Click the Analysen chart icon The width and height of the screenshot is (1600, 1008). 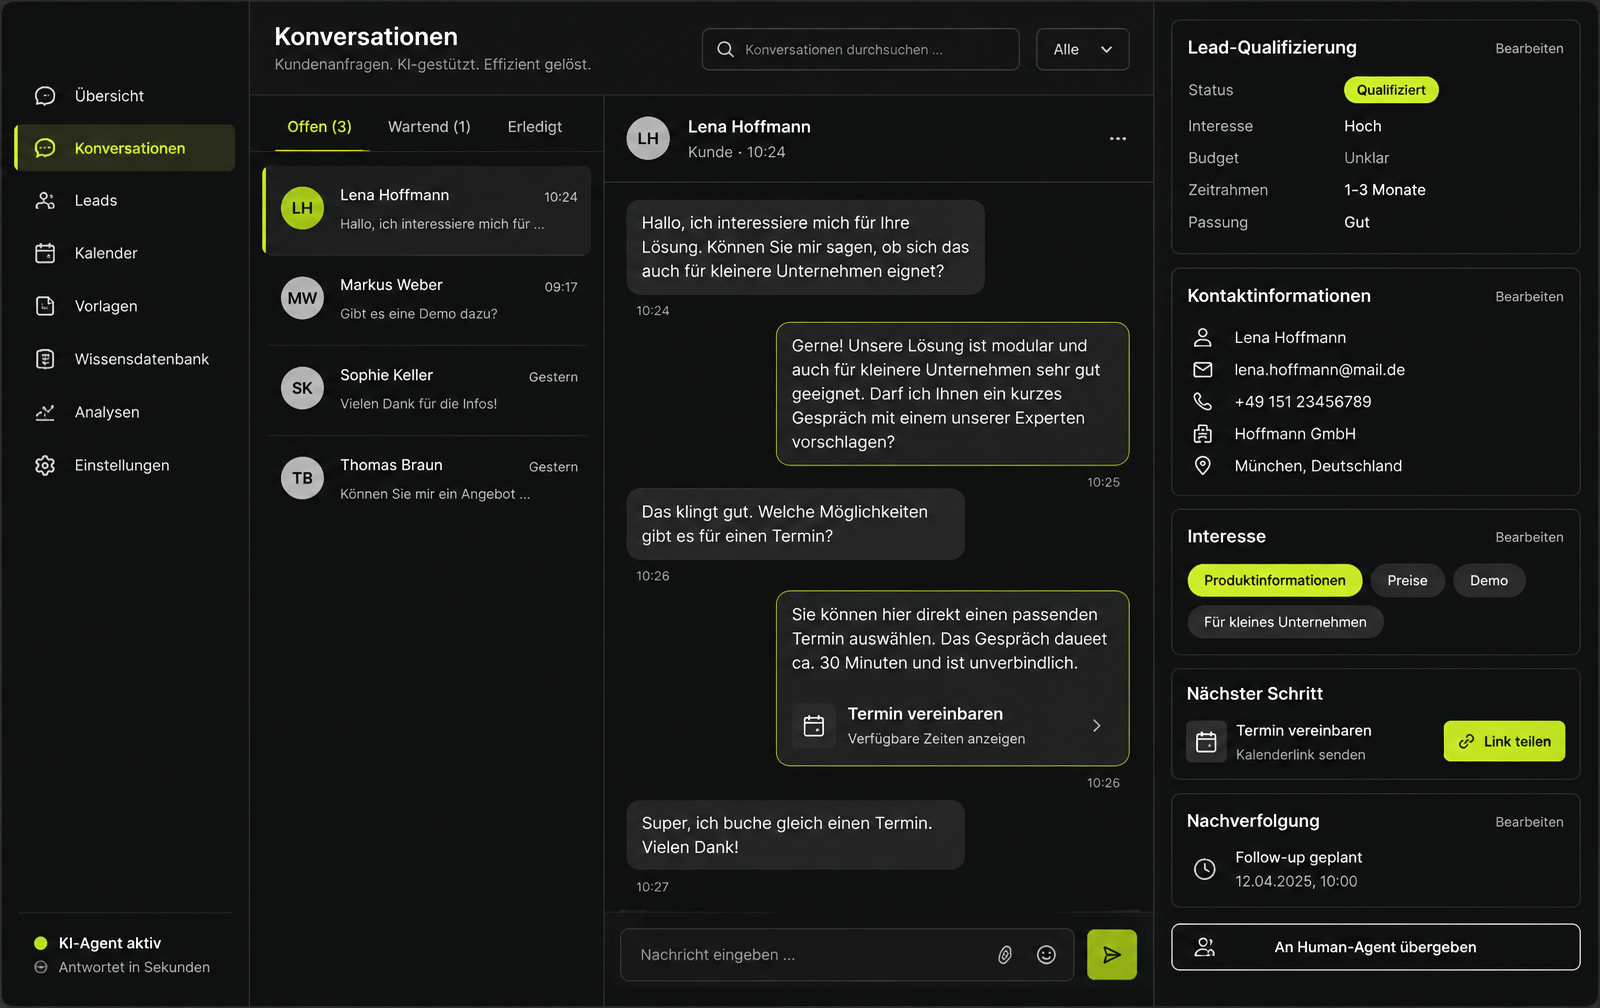(45, 412)
